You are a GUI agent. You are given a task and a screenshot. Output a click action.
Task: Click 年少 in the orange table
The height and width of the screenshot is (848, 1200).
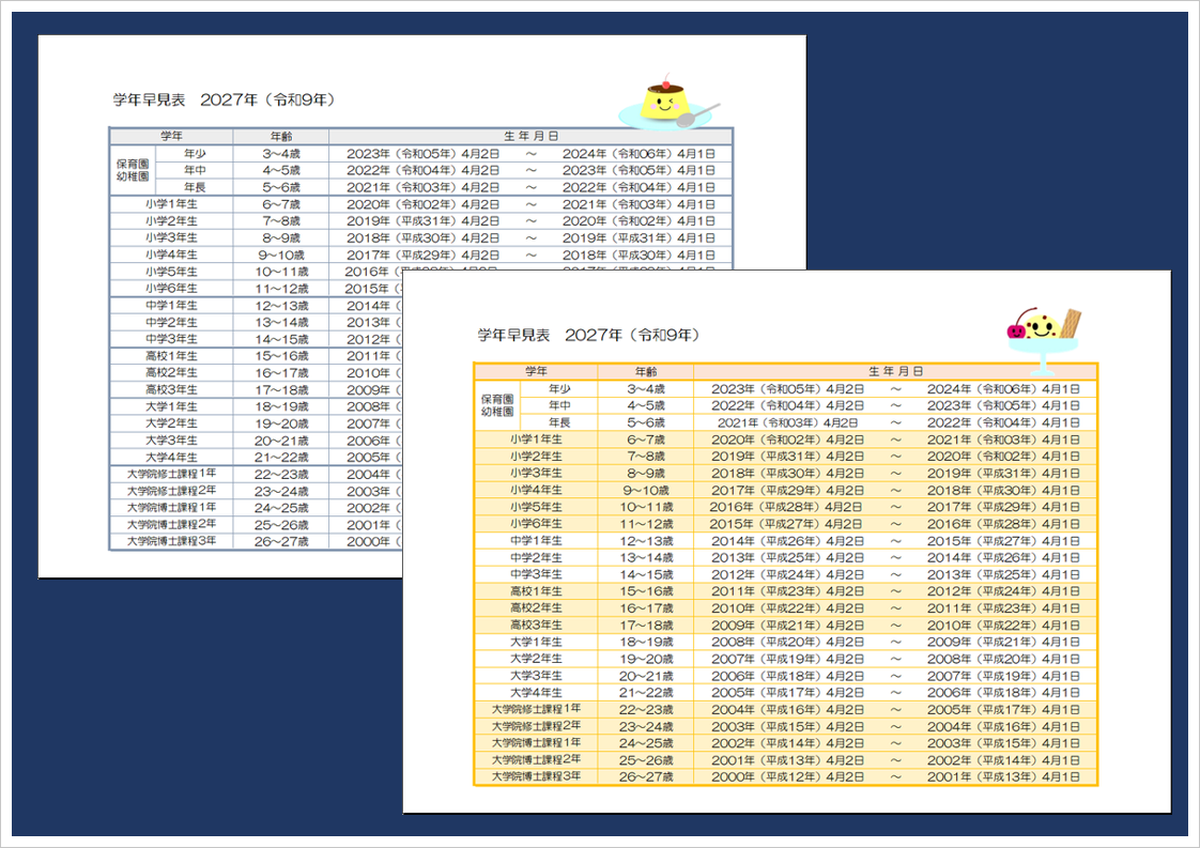click(x=559, y=388)
